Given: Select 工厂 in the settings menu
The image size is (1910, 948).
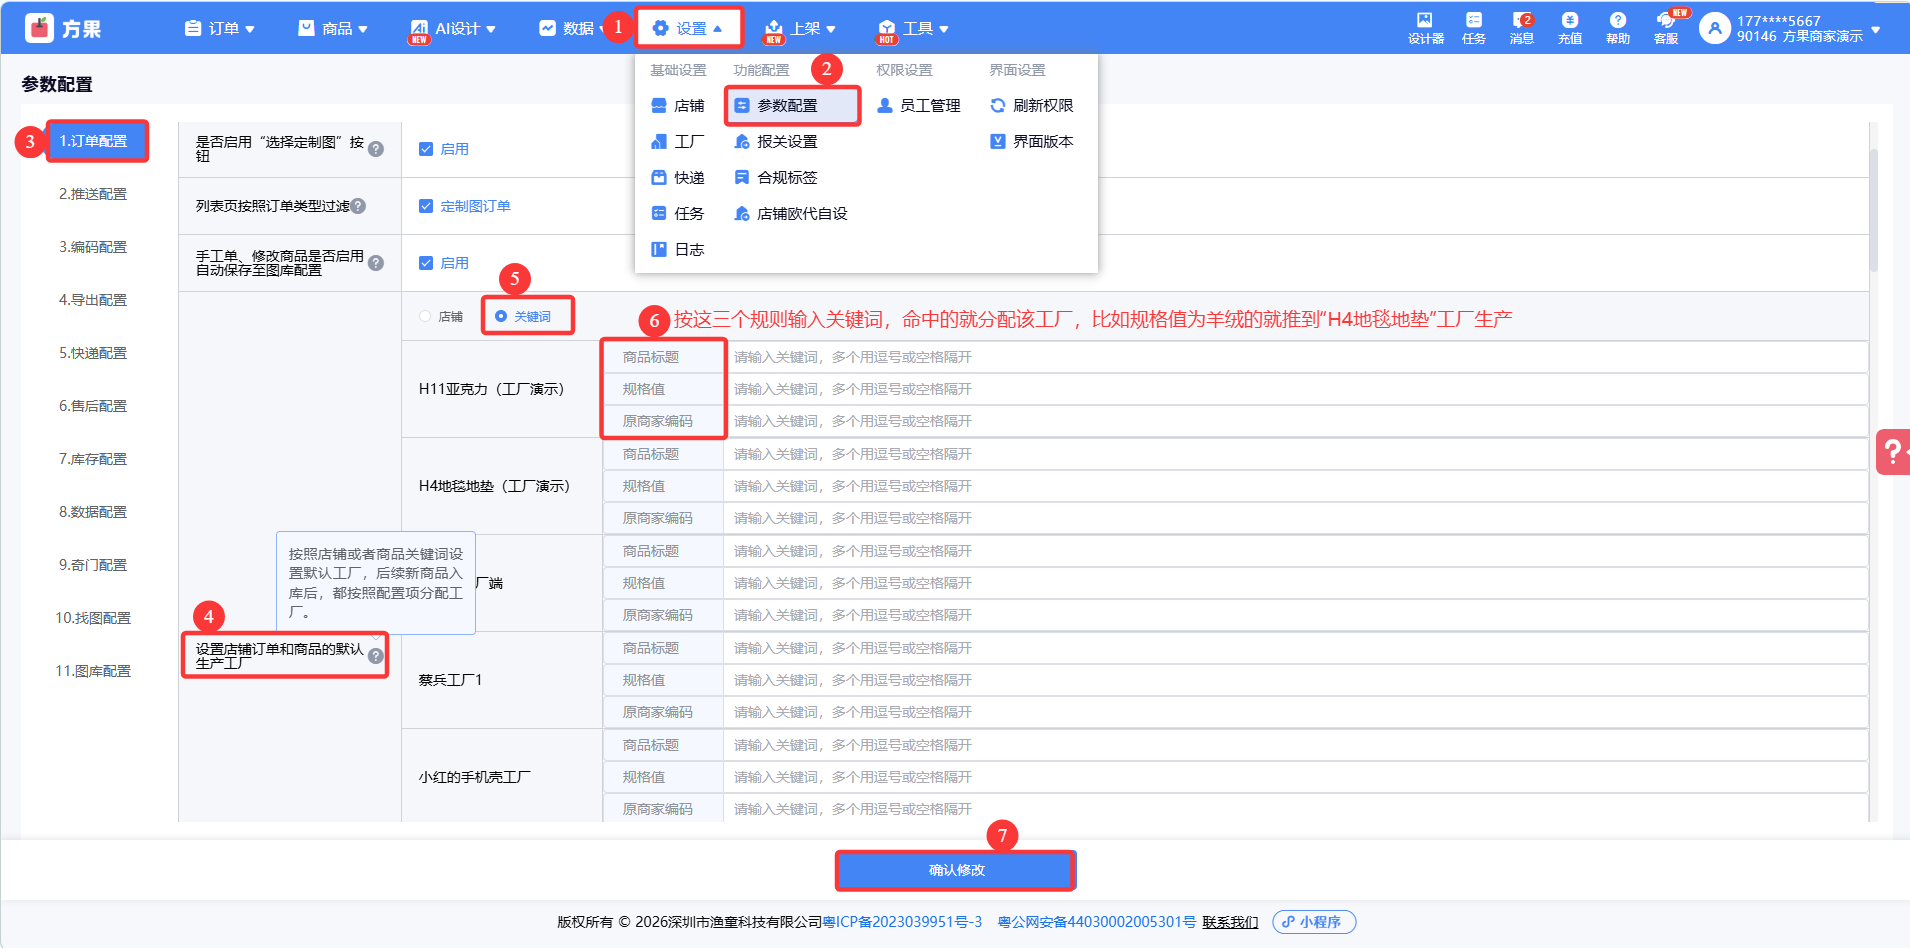Looking at the screenshot, I should click(x=678, y=142).
